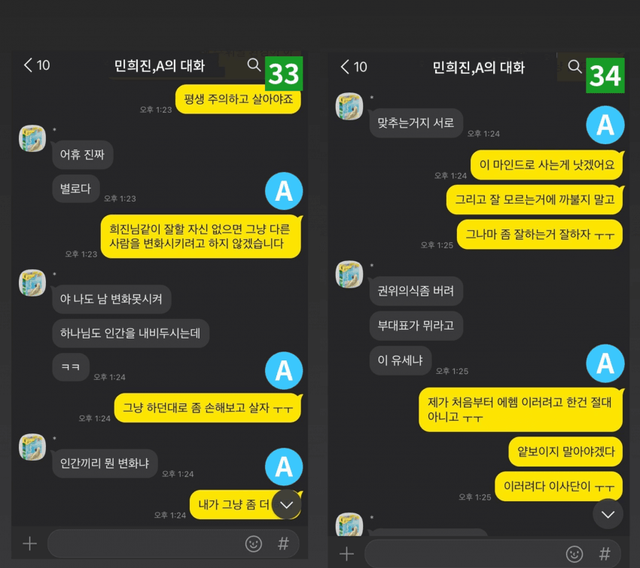Tap blue A avatar next to '별로다'
This screenshot has height=568, width=640.
coord(284,191)
